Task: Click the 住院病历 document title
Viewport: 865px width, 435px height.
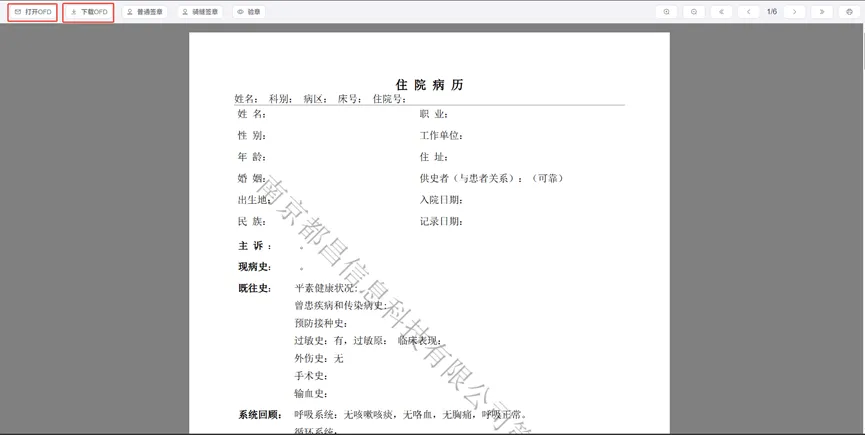Action: [x=429, y=85]
